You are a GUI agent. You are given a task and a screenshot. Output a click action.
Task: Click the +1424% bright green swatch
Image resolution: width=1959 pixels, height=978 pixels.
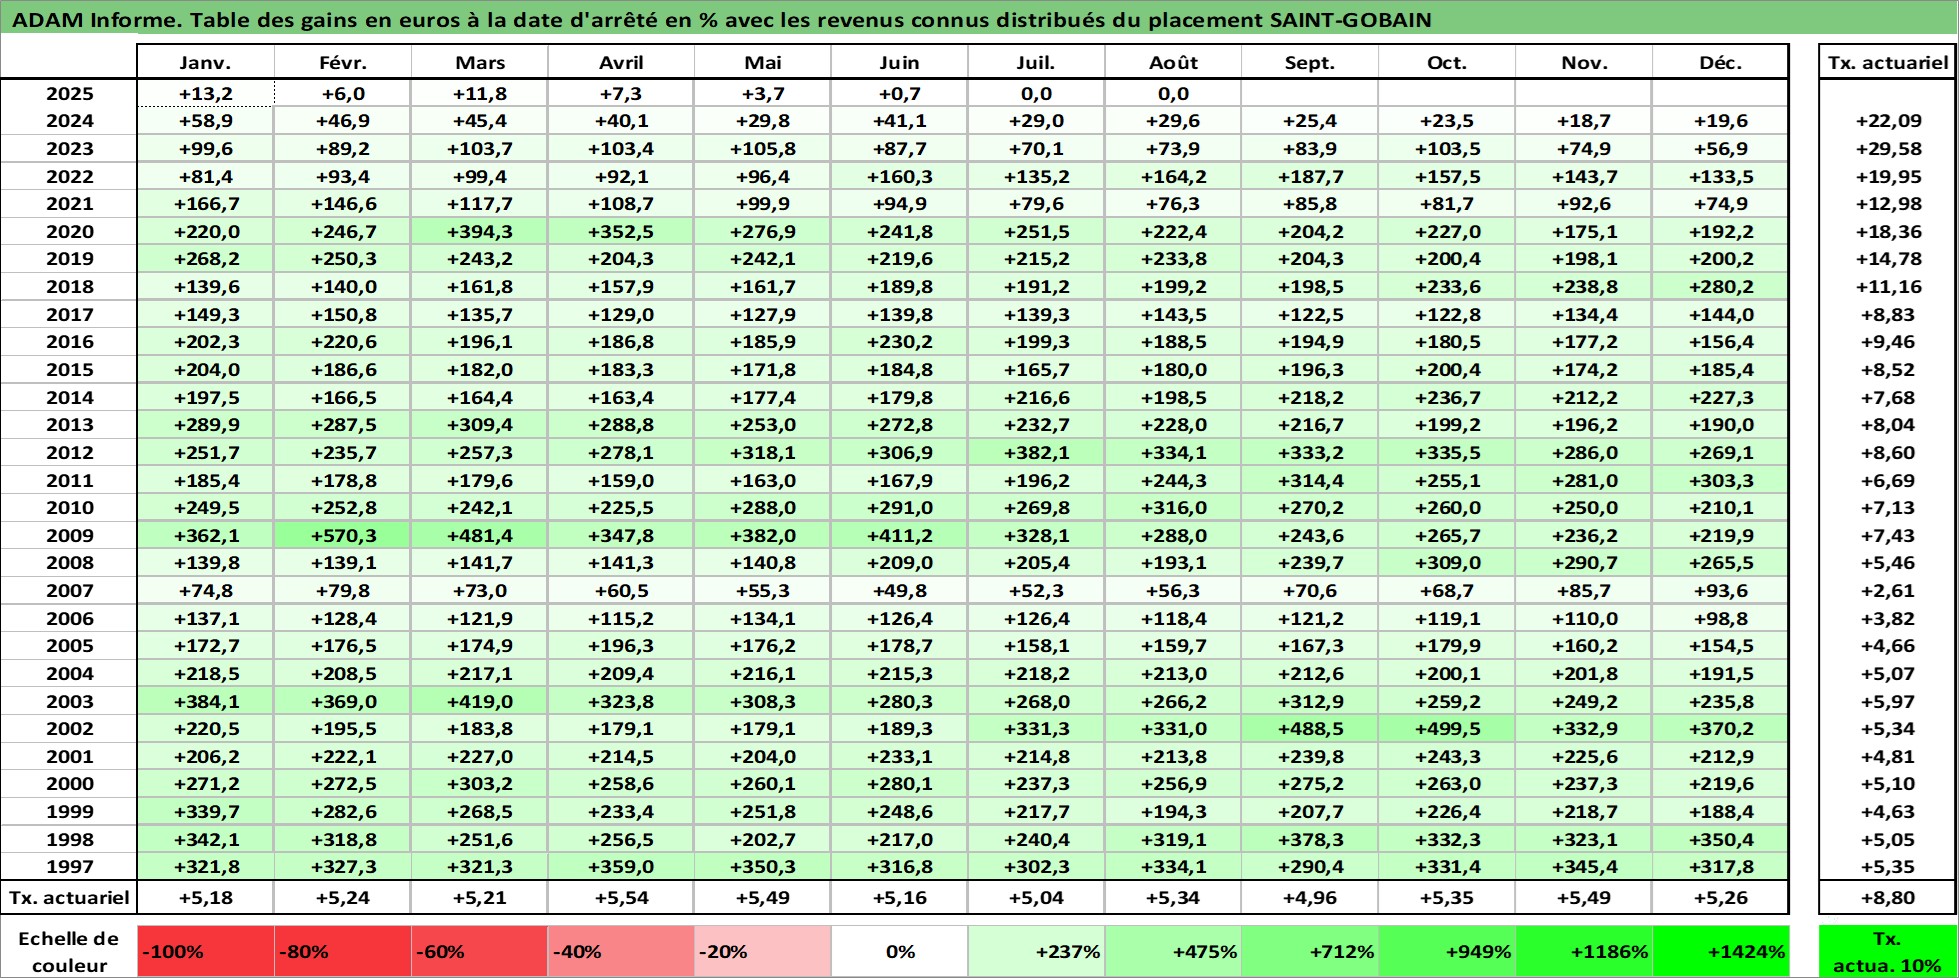tap(1721, 952)
